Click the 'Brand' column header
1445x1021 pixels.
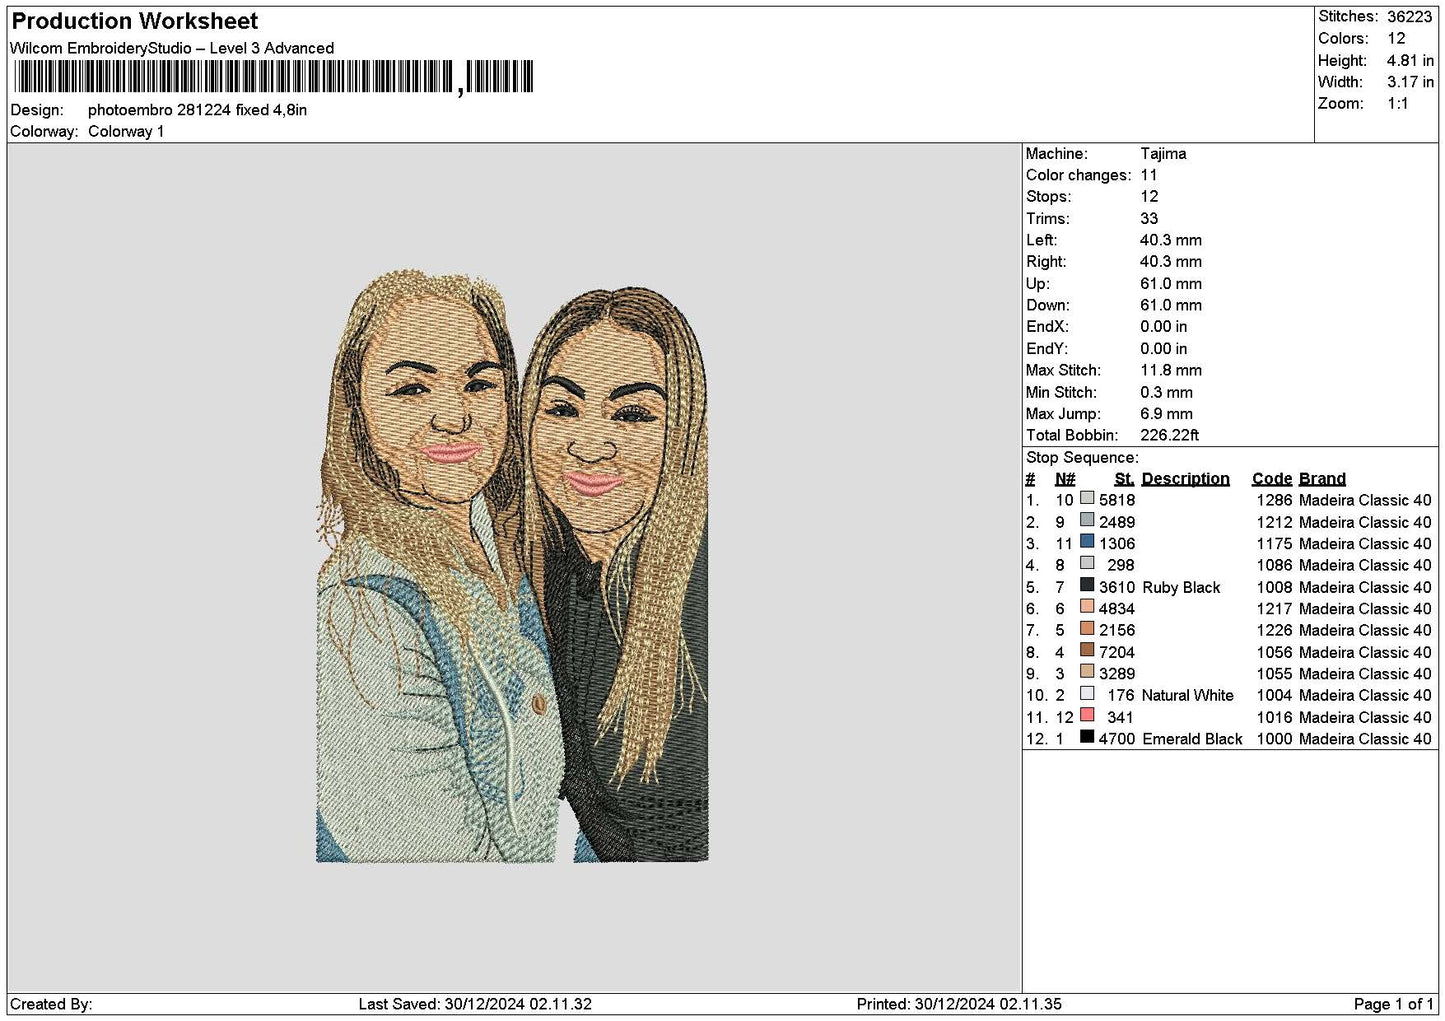1322,479
